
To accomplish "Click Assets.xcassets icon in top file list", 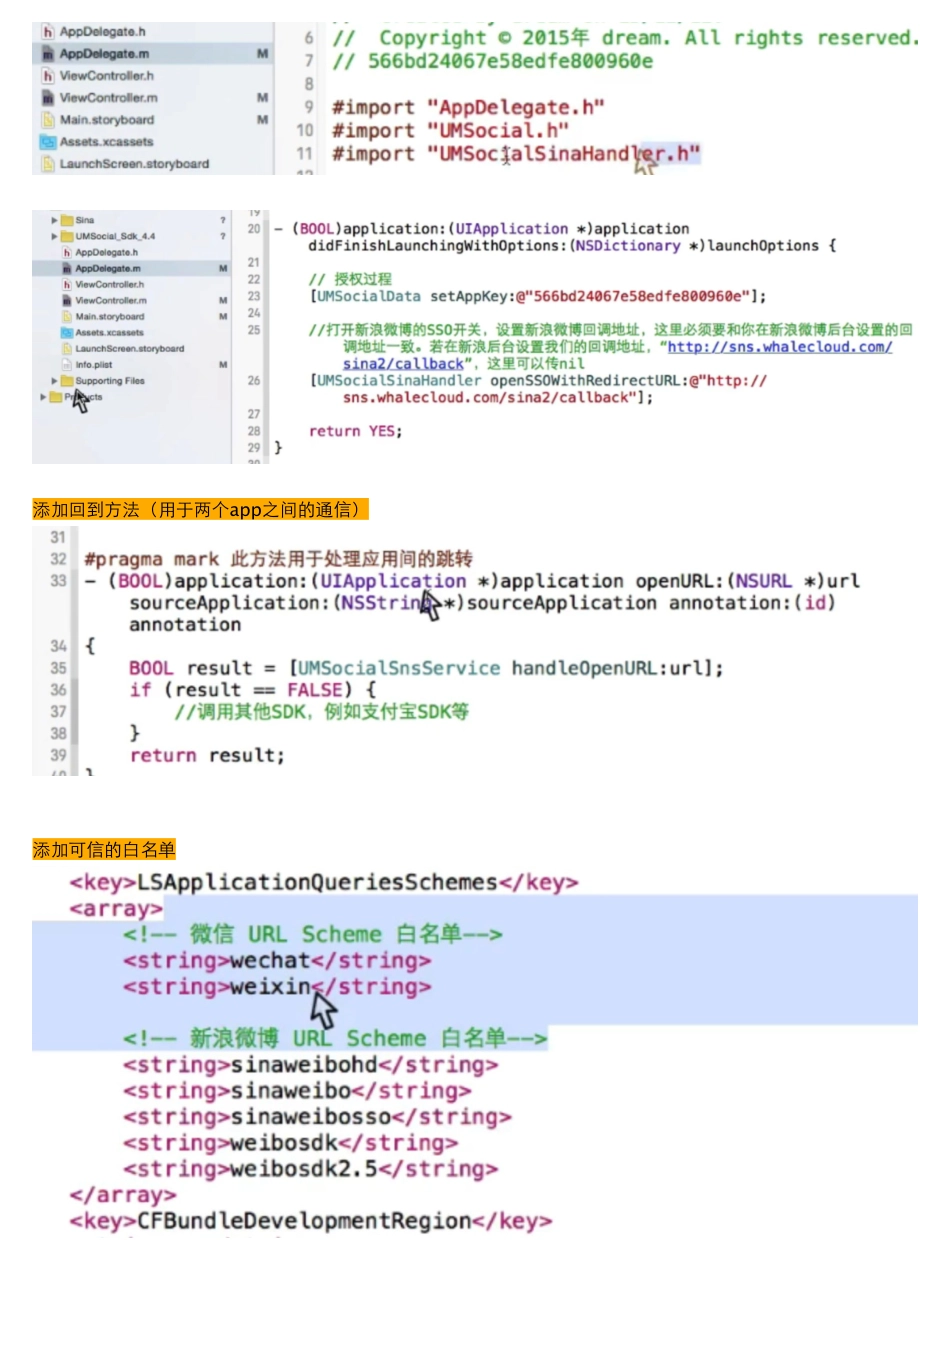I will 48,142.
